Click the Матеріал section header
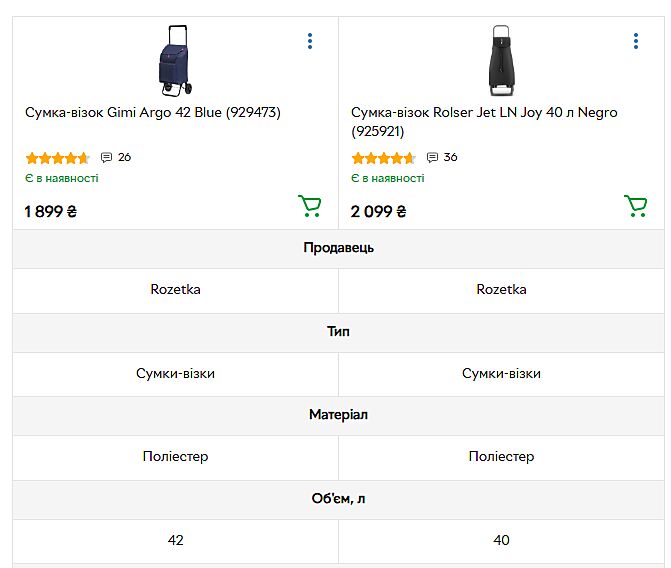This screenshot has height=568, width=671. [x=339, y=414]
